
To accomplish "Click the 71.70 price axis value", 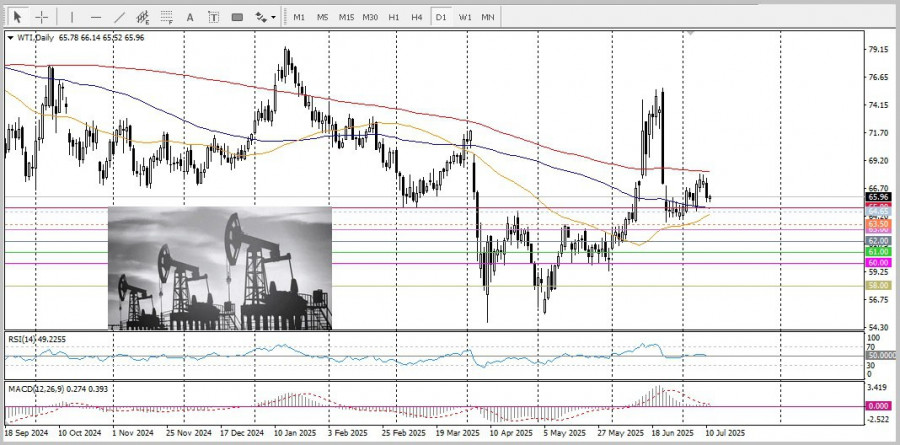I will [x=879, y=133].
